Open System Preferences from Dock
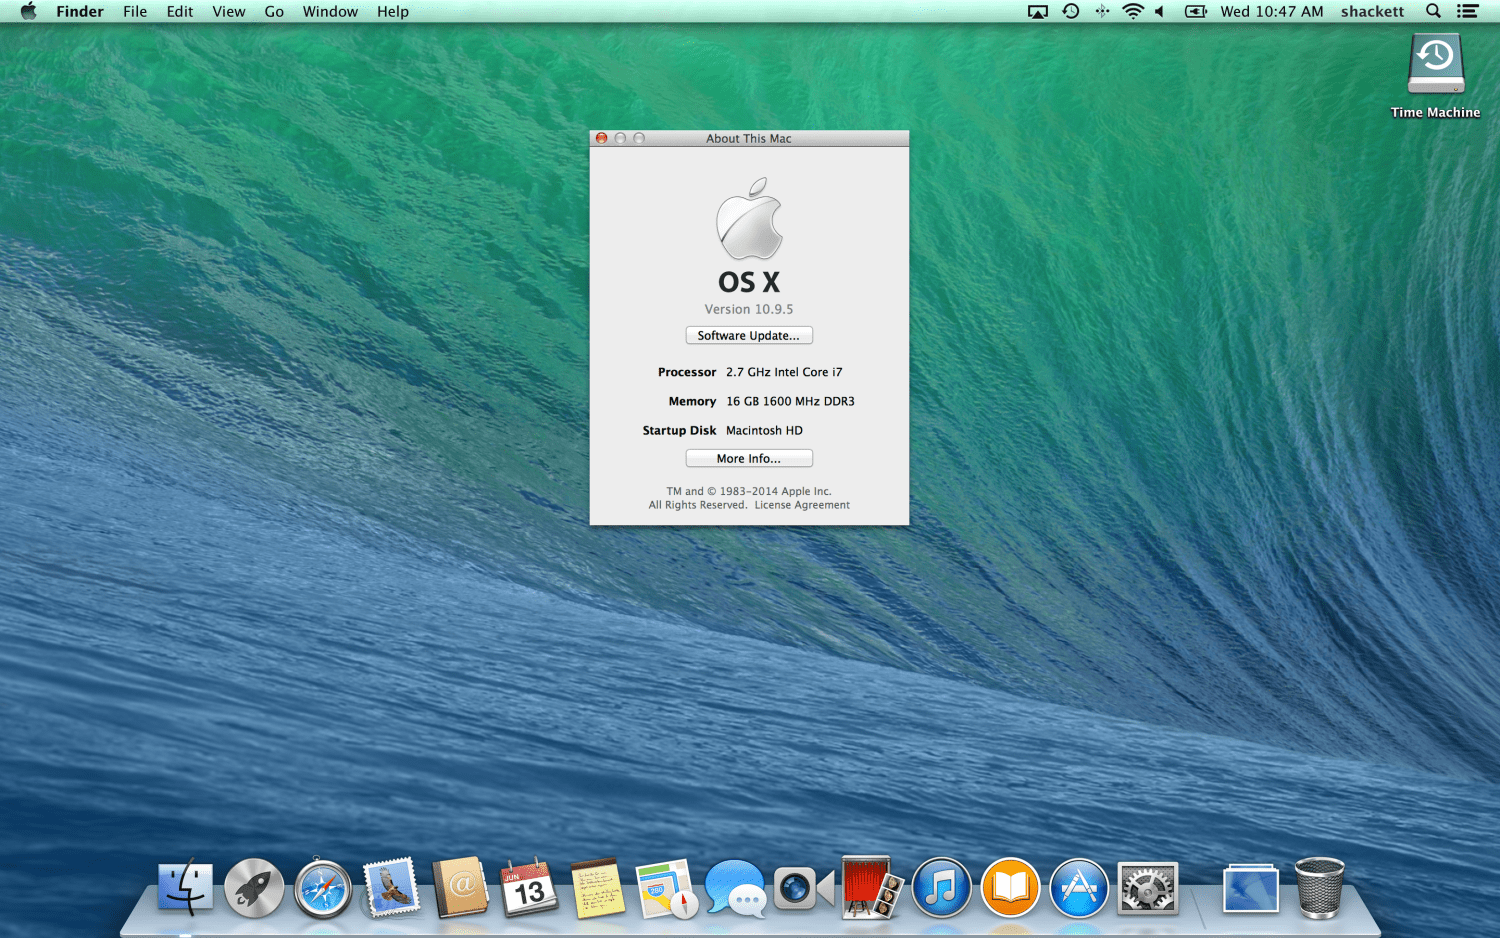The width and height of the screenshot is (1500, 938). click(1147, 888)
